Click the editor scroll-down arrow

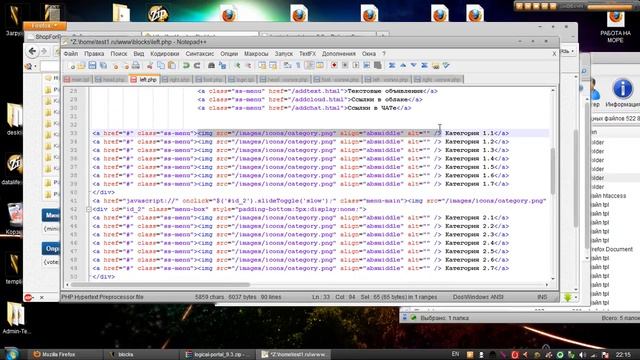553,278
